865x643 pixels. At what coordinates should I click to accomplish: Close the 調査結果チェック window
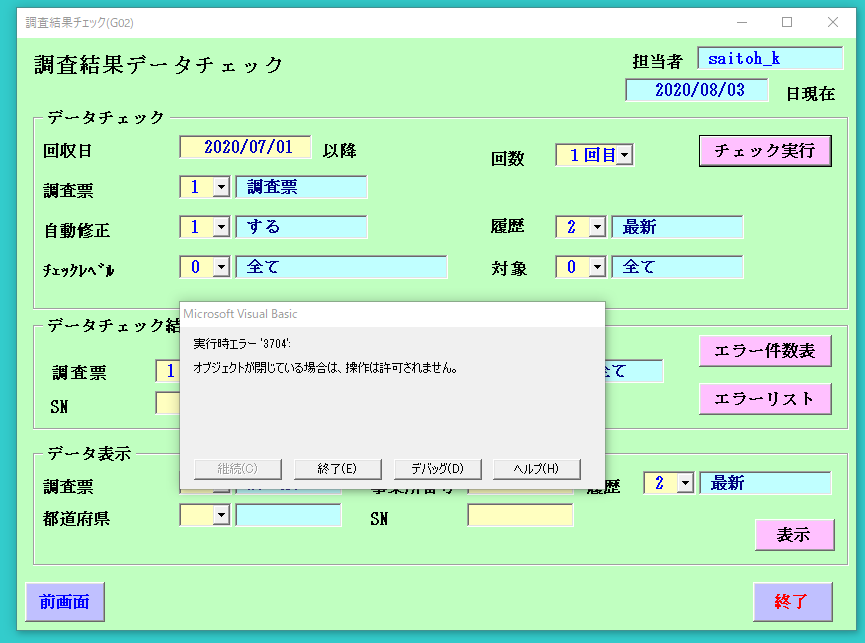pyautogui.click(x=833, y=23)
